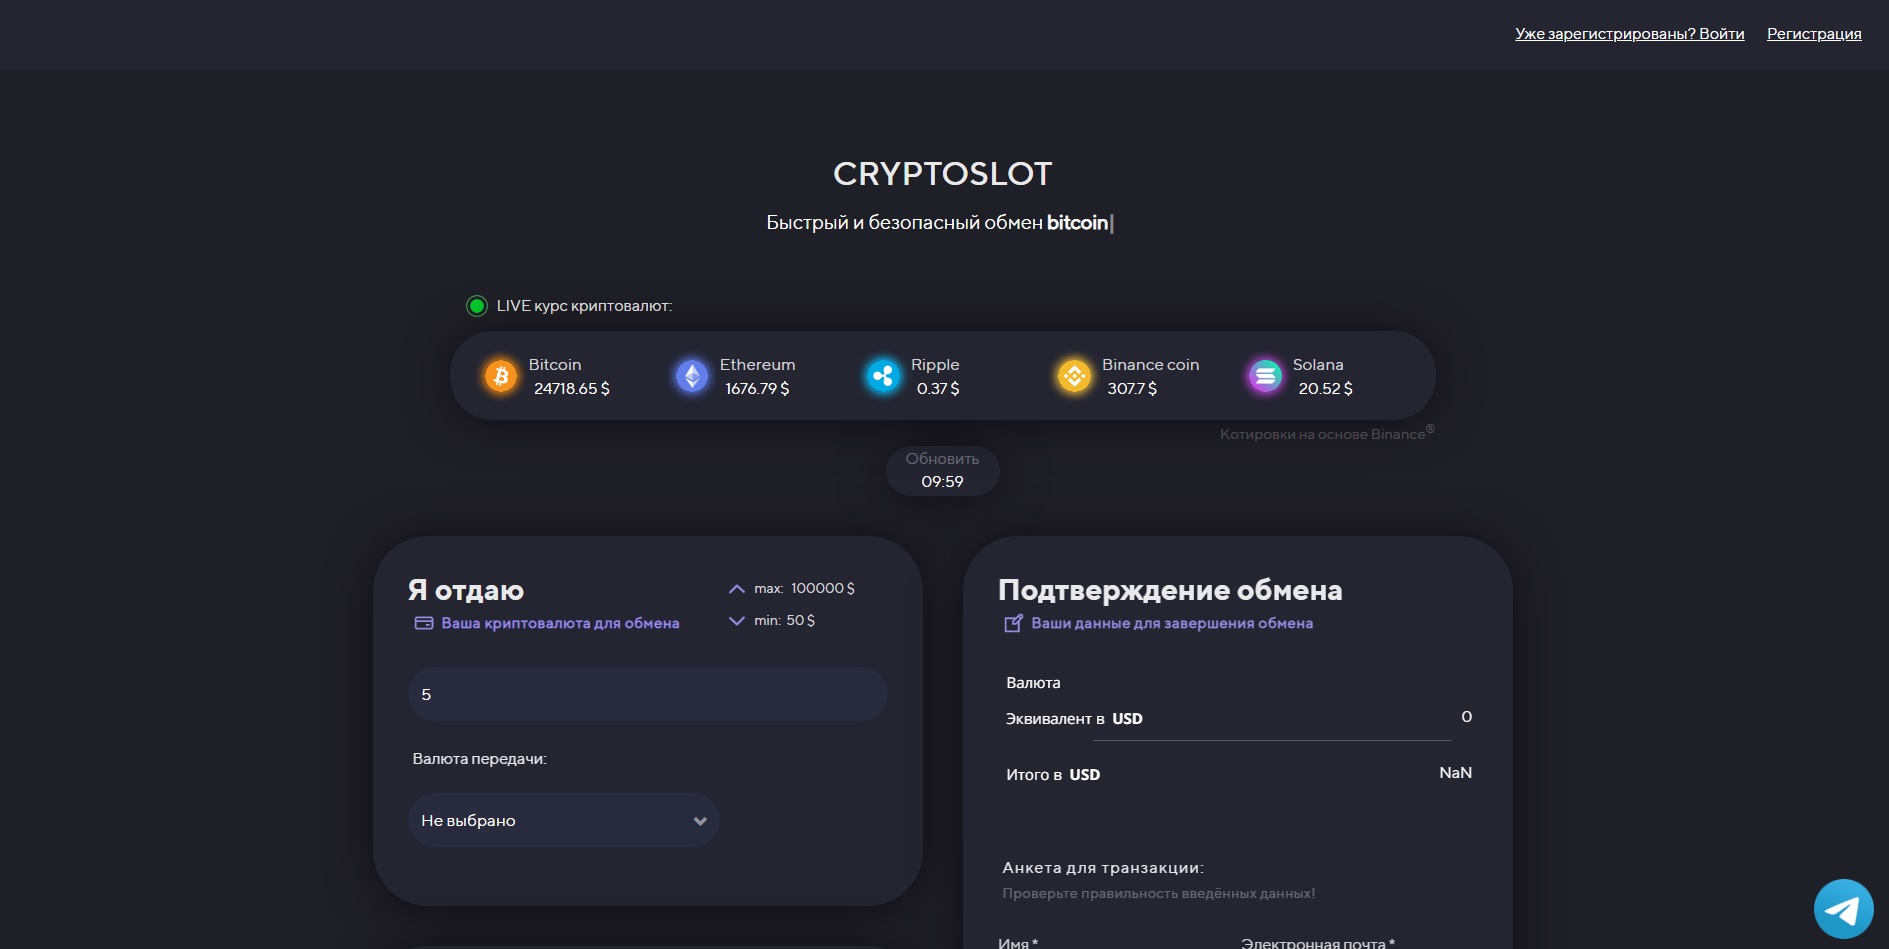Click the up chevron beside max limit
Viewport: 1889px width, 949px height.
tap(737, 589)
